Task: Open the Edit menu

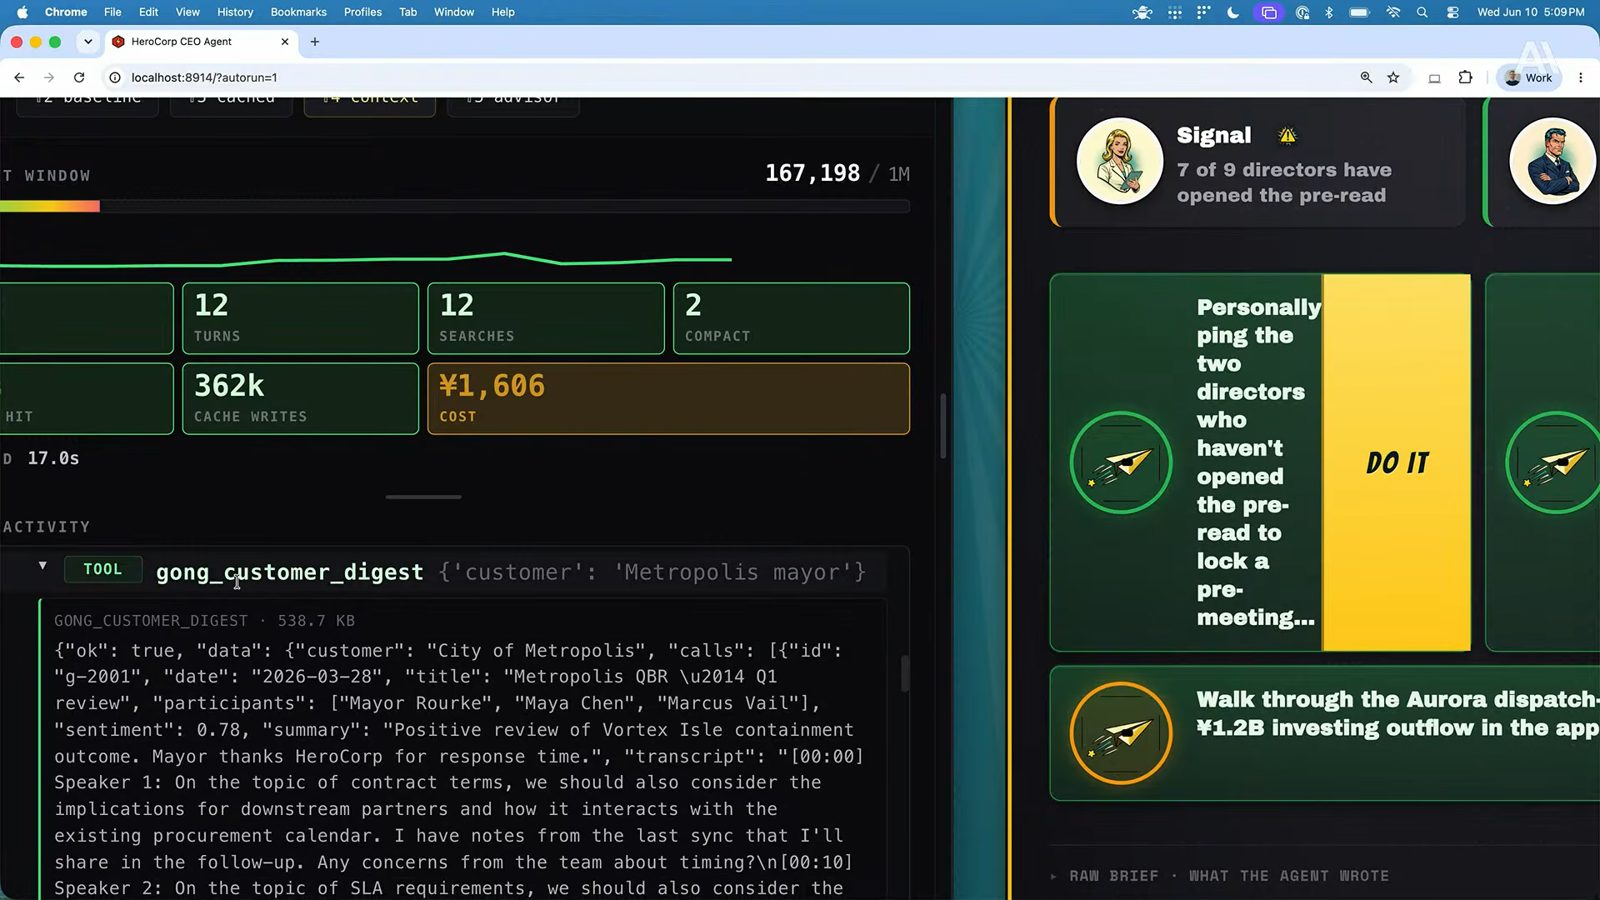Action: (149, 12)
